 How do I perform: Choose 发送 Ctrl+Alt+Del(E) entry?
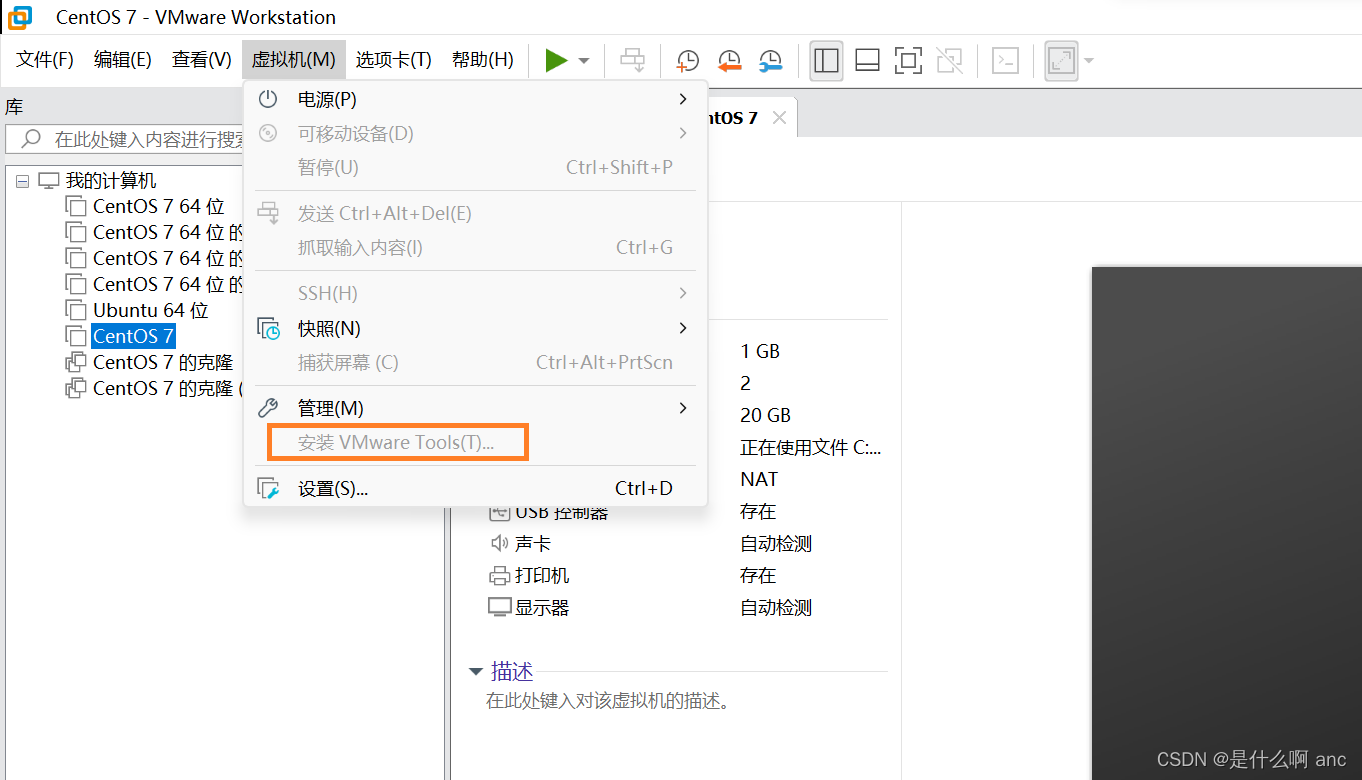coord(475,214)
